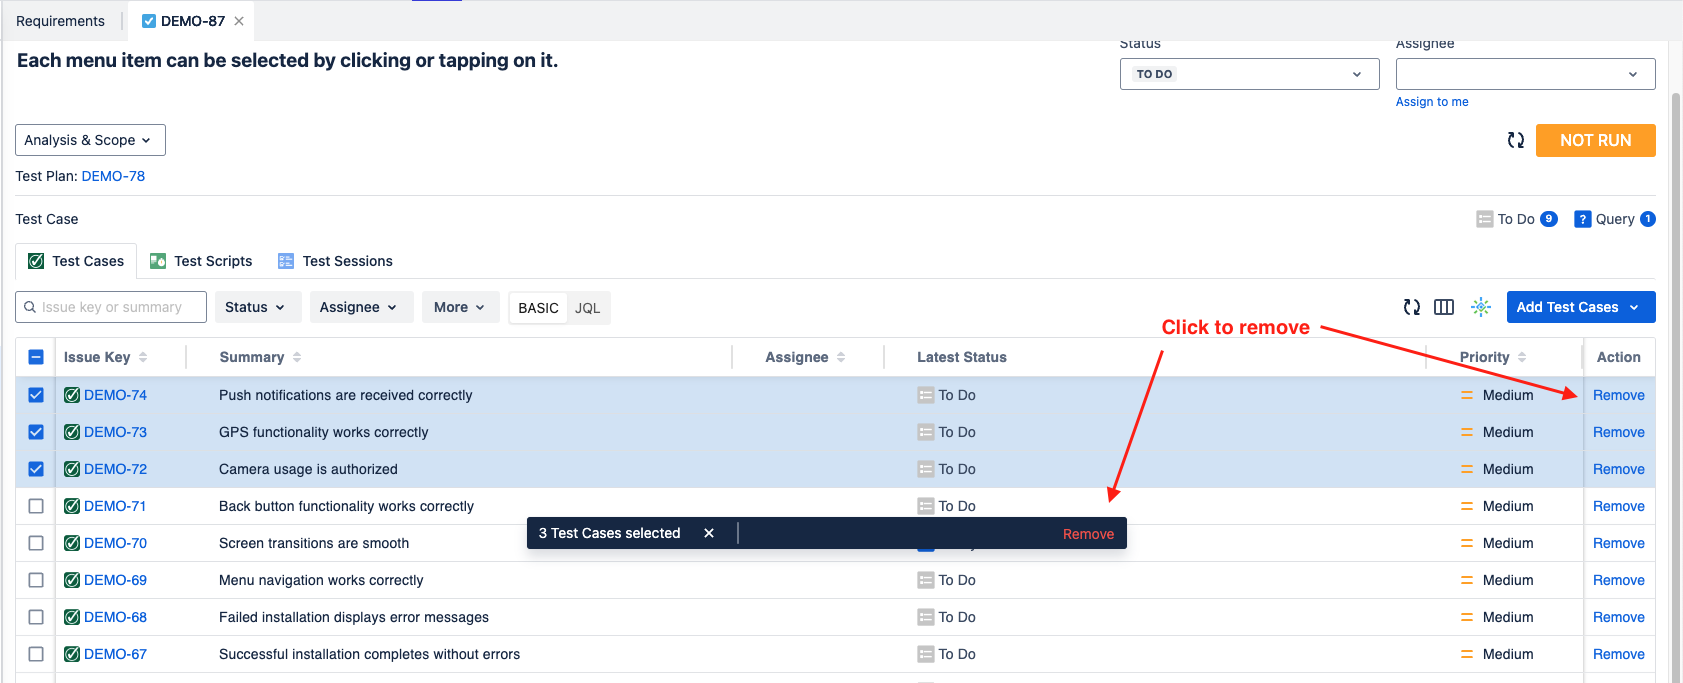Image resolution: width=1683 pixels, height=683 pixels.
Task: Switch to the Test Scripts tab
Action: (x=201, y=261)
